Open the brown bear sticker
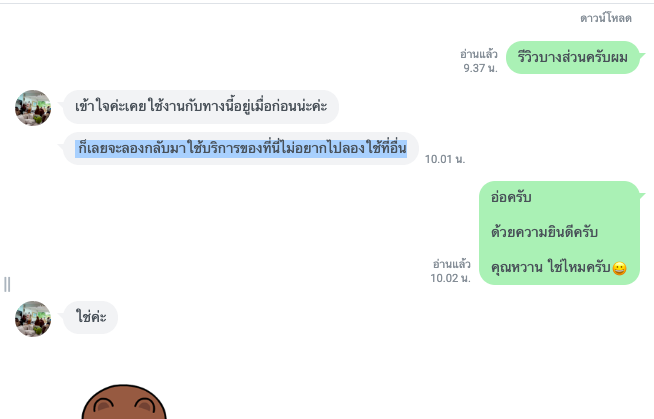Screen dimensions: 654x419 (124, 402)
